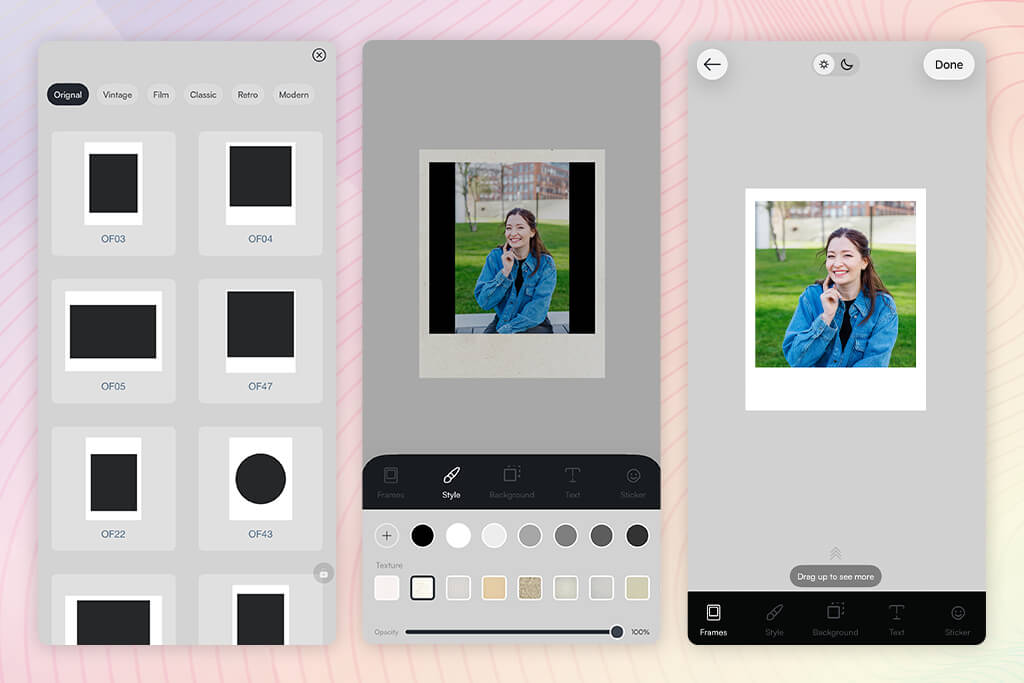Select the Retro frame category
Image resolution: width=1024 pixels, height=683 pixels.
[248, 95]
